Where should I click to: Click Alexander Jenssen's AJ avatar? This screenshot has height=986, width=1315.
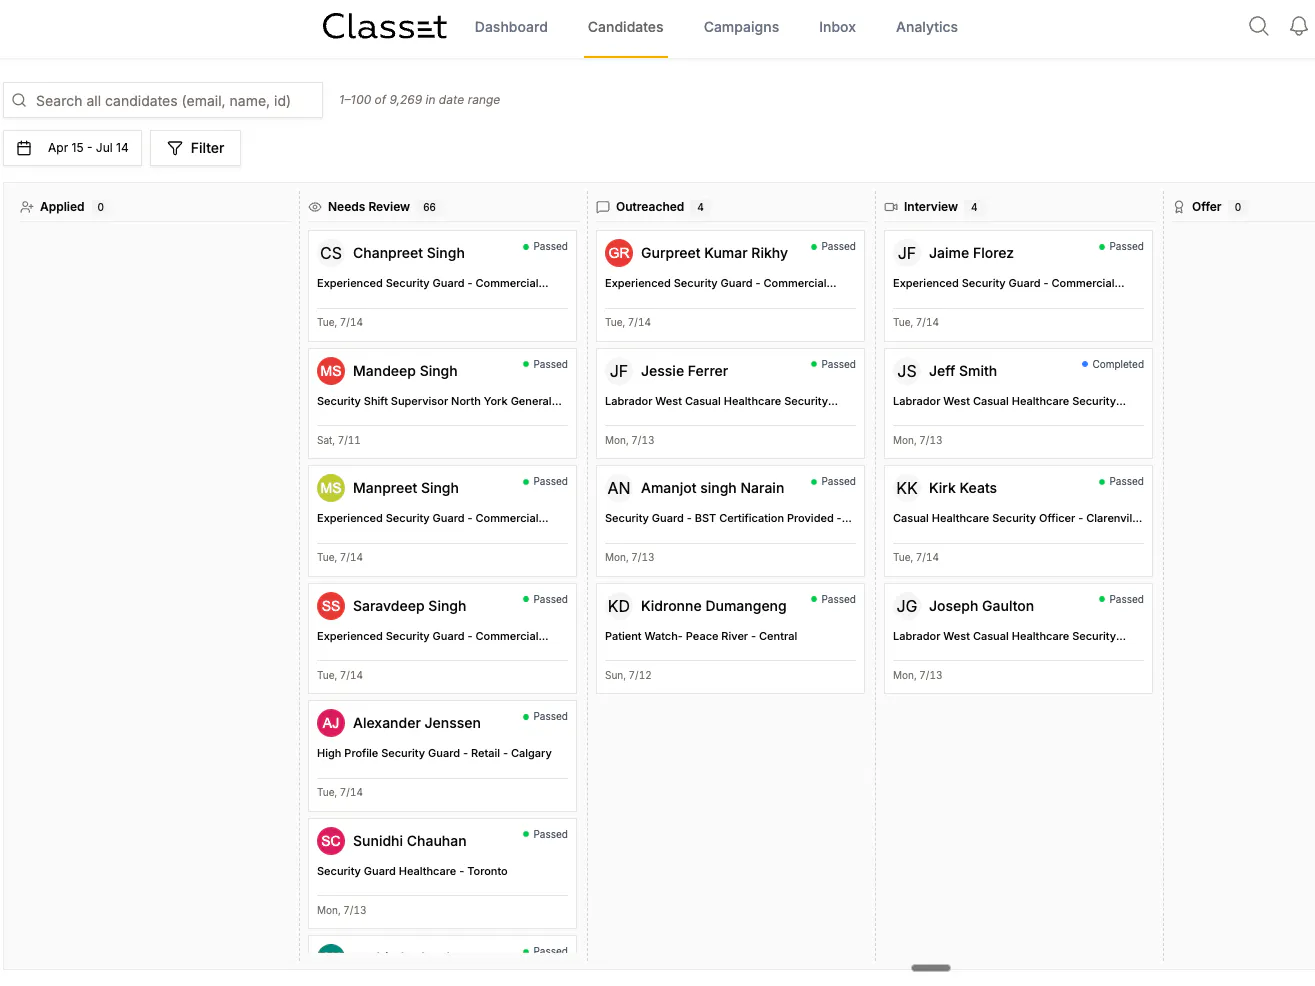331,723
